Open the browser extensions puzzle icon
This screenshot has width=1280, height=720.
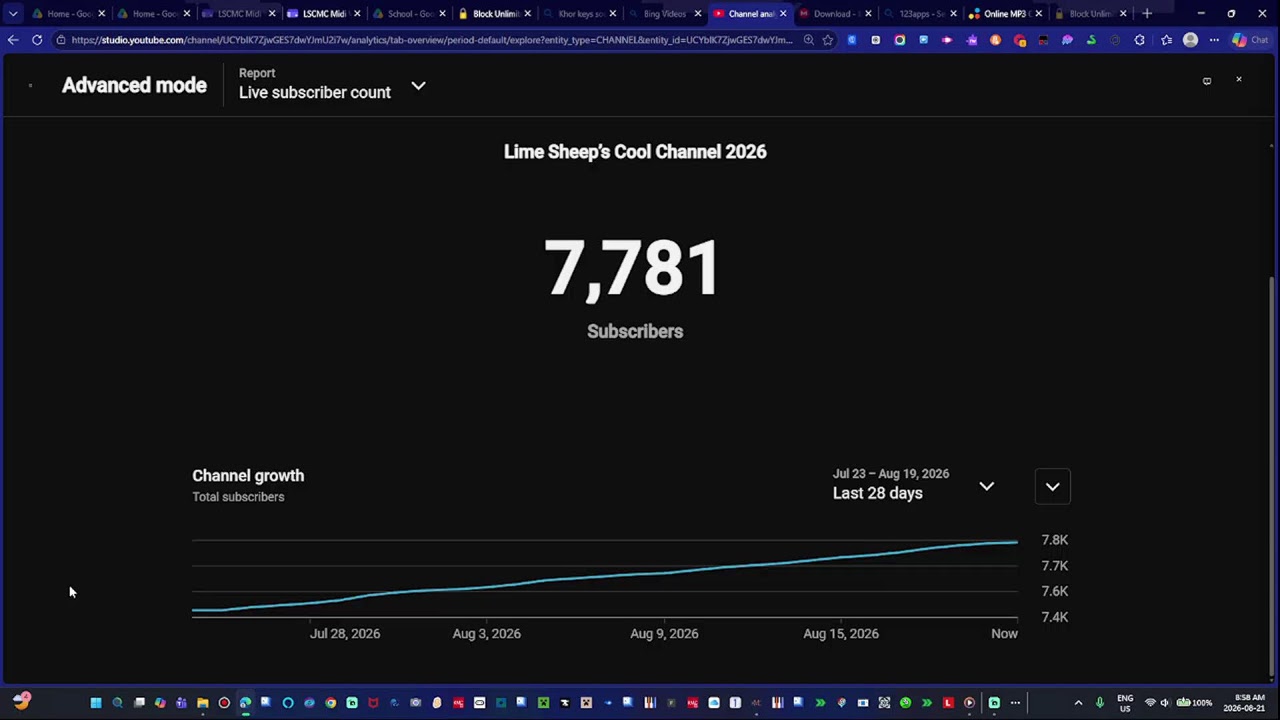(1140, 40)
